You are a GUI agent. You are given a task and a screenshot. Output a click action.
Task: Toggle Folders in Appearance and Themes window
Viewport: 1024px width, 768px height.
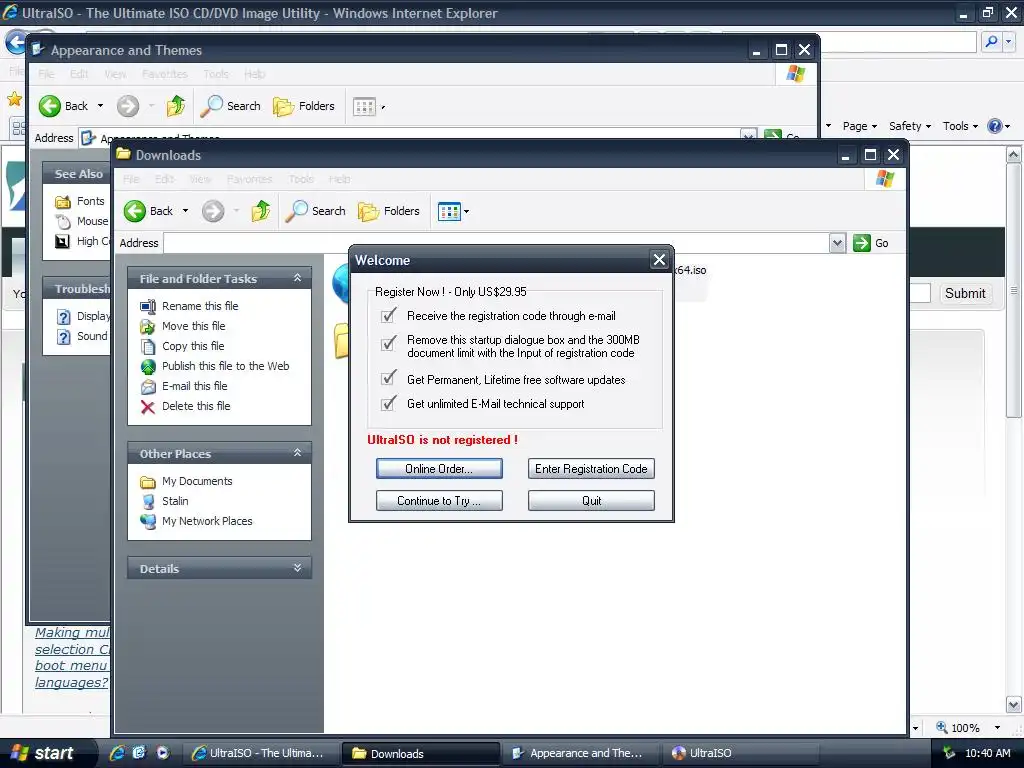(x=304, y=106)
